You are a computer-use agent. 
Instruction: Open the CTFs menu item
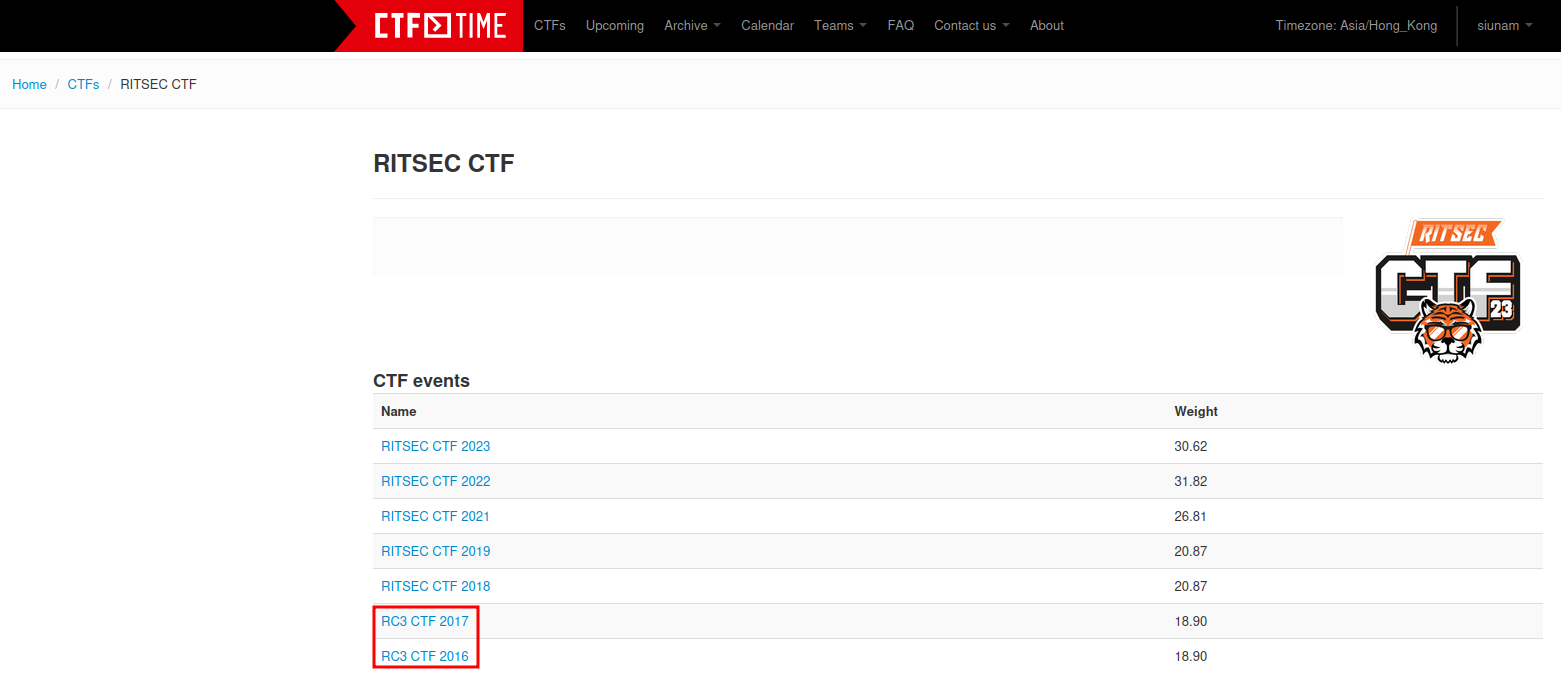pyautogui.click(x=550, y=25)
